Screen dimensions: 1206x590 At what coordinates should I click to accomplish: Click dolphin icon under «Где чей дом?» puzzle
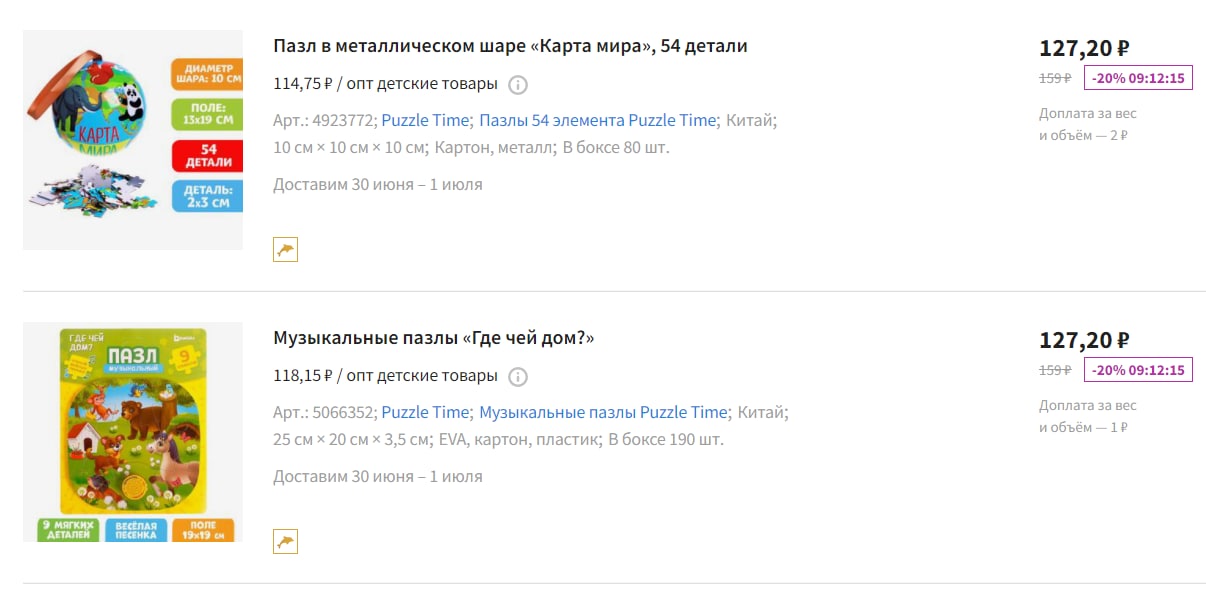point(286,542)
